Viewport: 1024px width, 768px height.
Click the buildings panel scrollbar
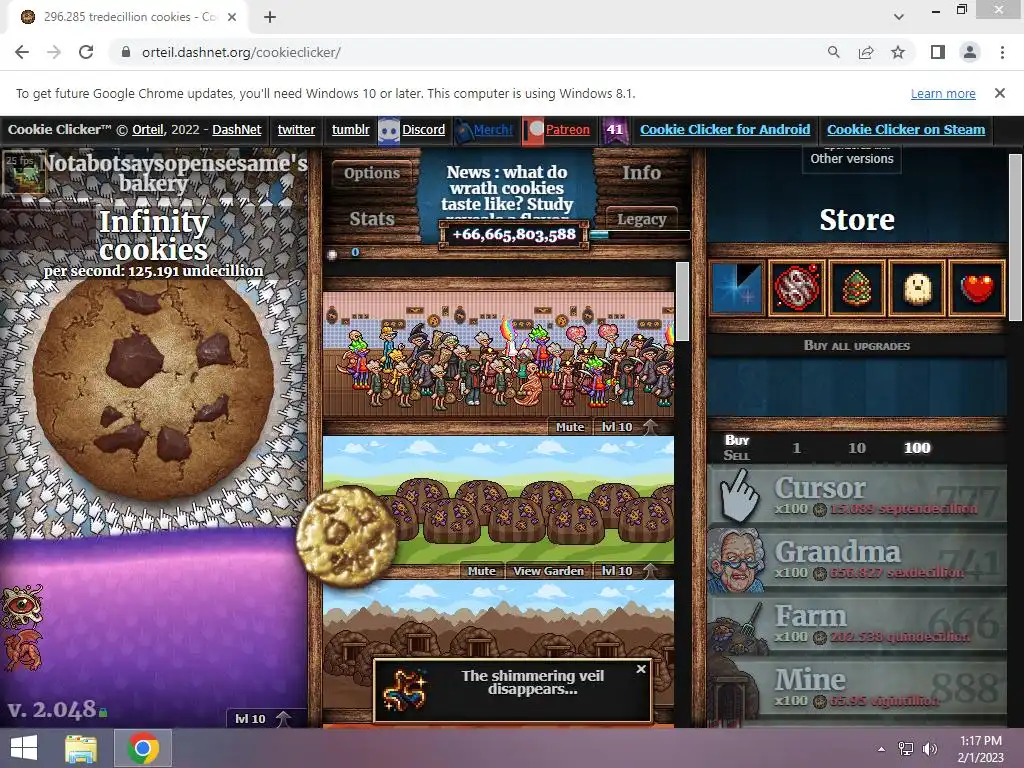click(682, 302)
